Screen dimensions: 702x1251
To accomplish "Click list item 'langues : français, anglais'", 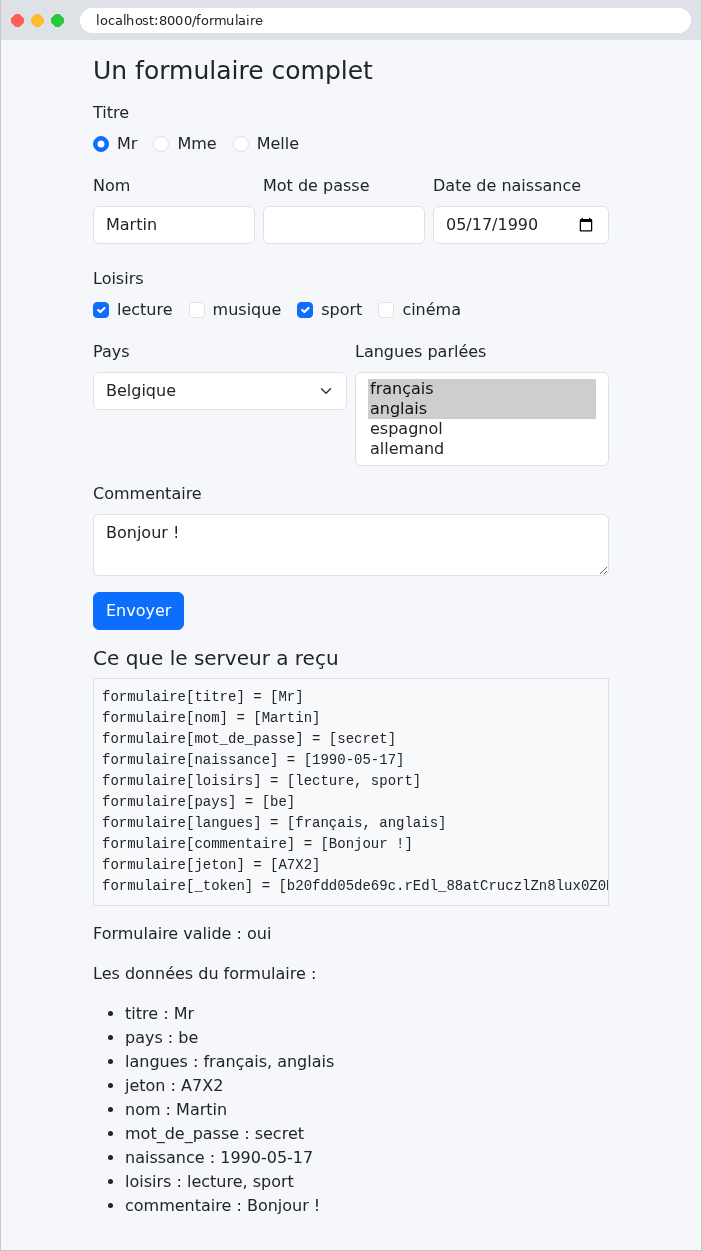I will pos(229,1062).
